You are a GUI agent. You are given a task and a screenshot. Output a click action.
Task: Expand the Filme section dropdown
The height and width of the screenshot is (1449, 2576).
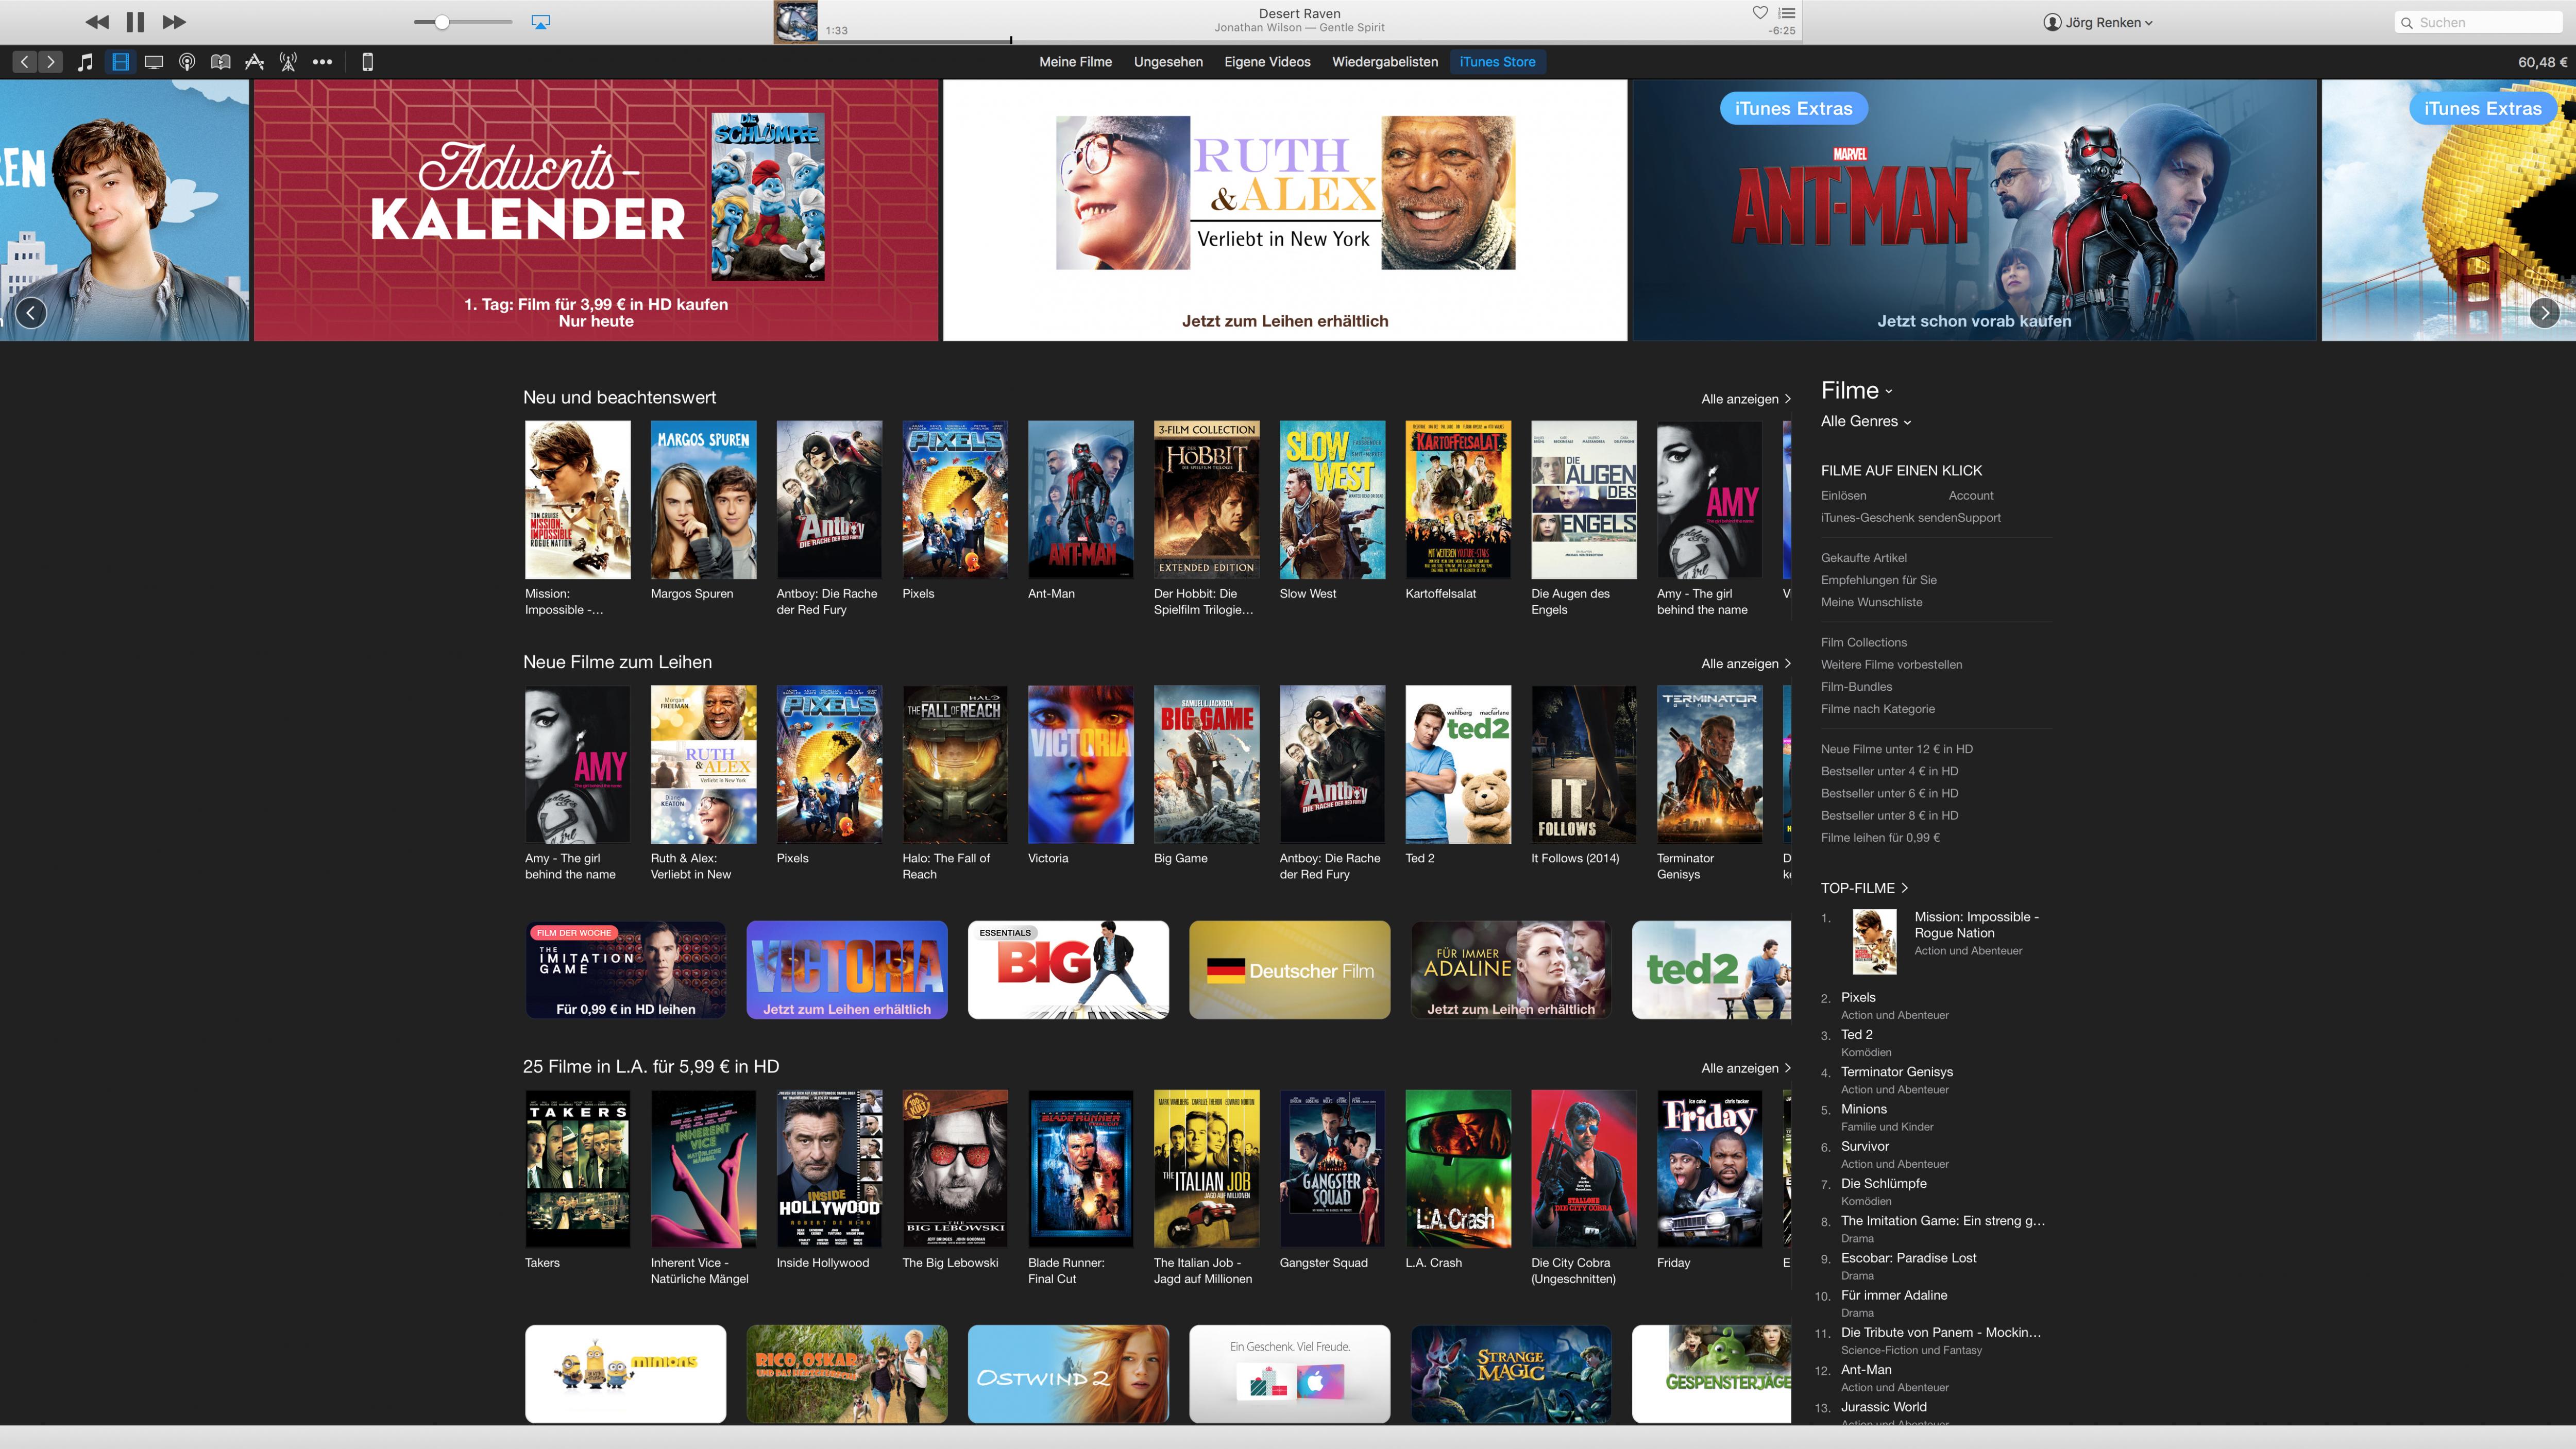point(1856,391)
